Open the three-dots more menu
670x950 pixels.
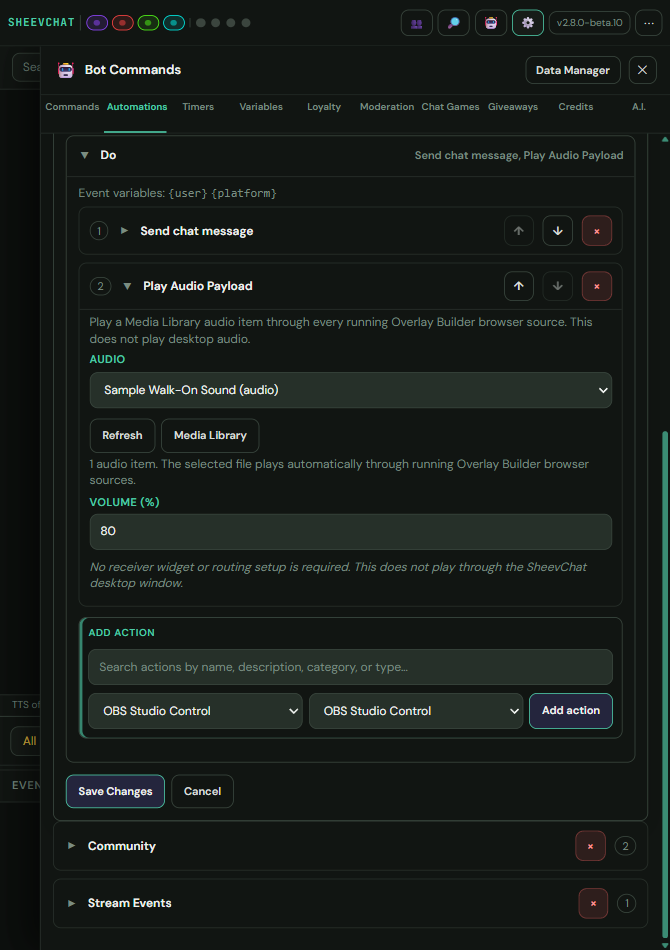tap(649, 23)
